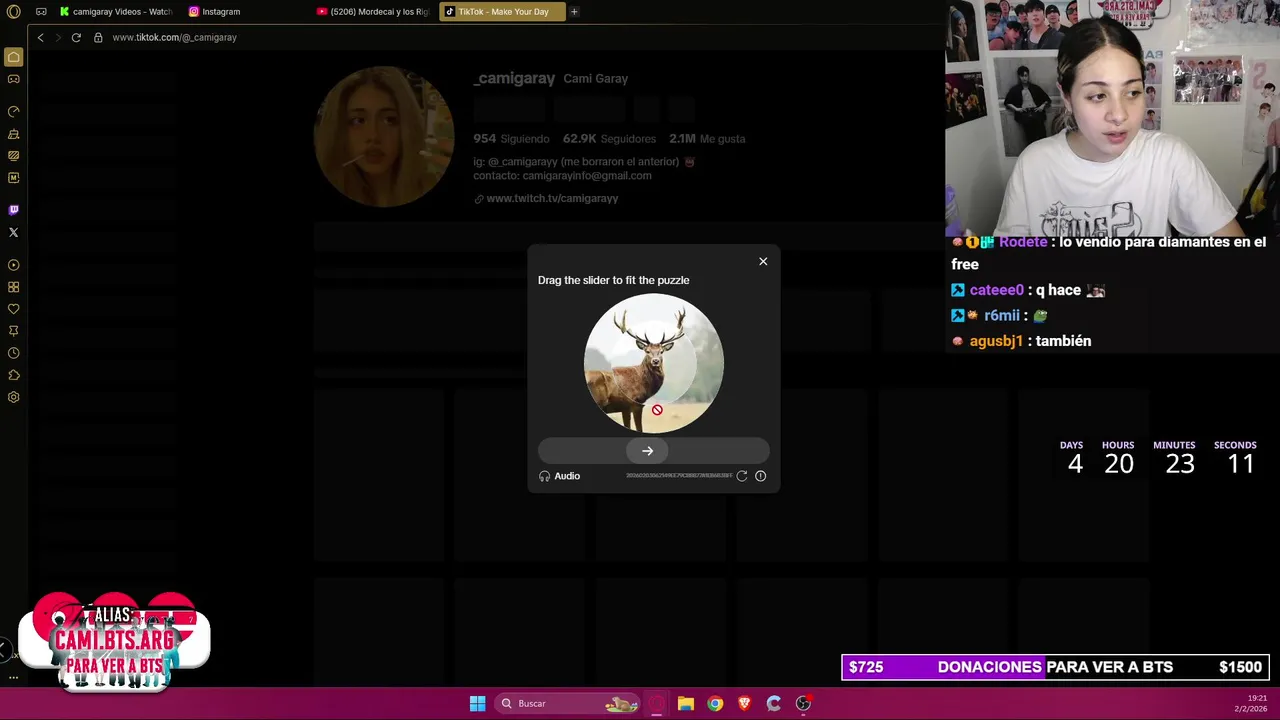Click the deer puzzle image
1280x720 pixels.
[x=654, y=363]
